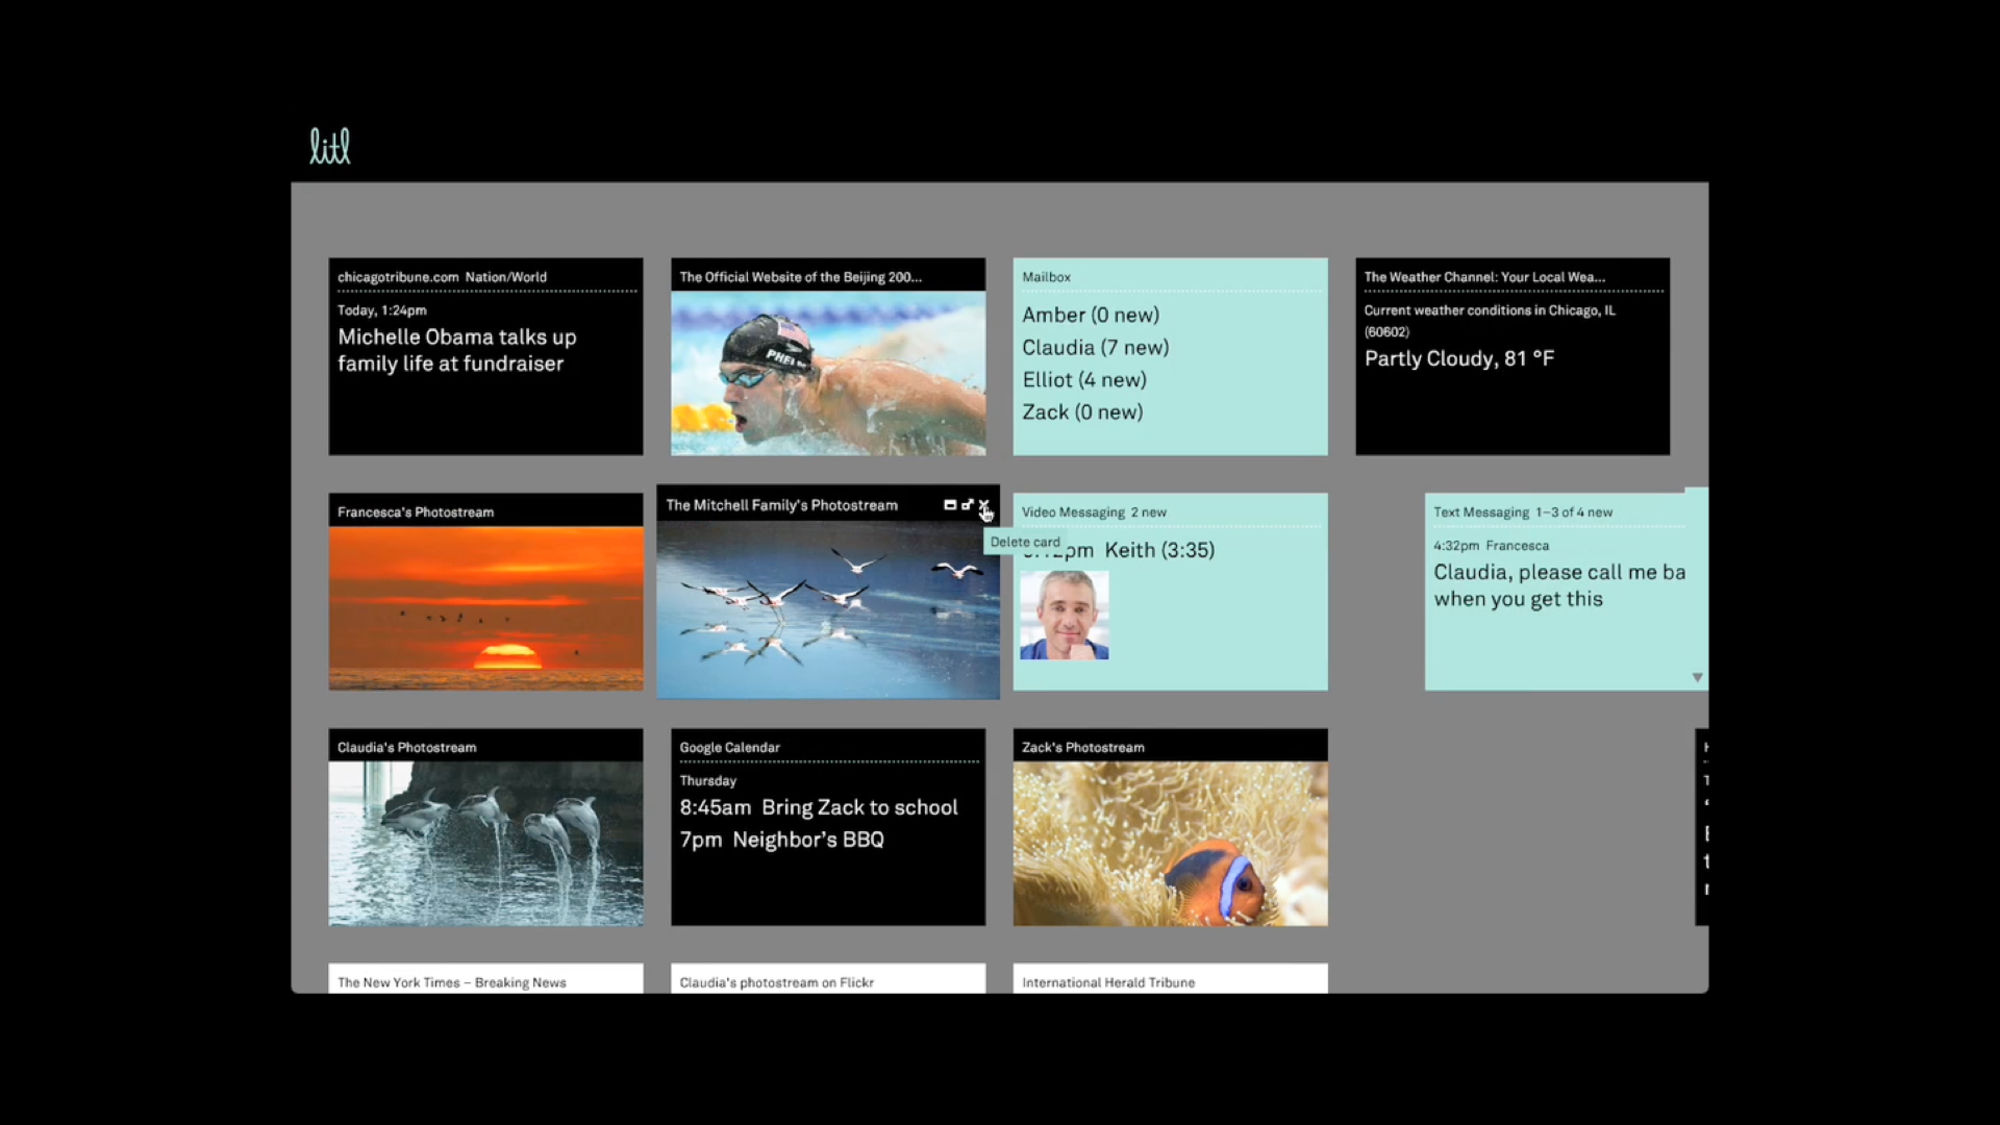The height and width of the screenshot is (1125, 2000).
Task: Open Elliot's mailbox with 4 new
Action: coord(1084,380)
